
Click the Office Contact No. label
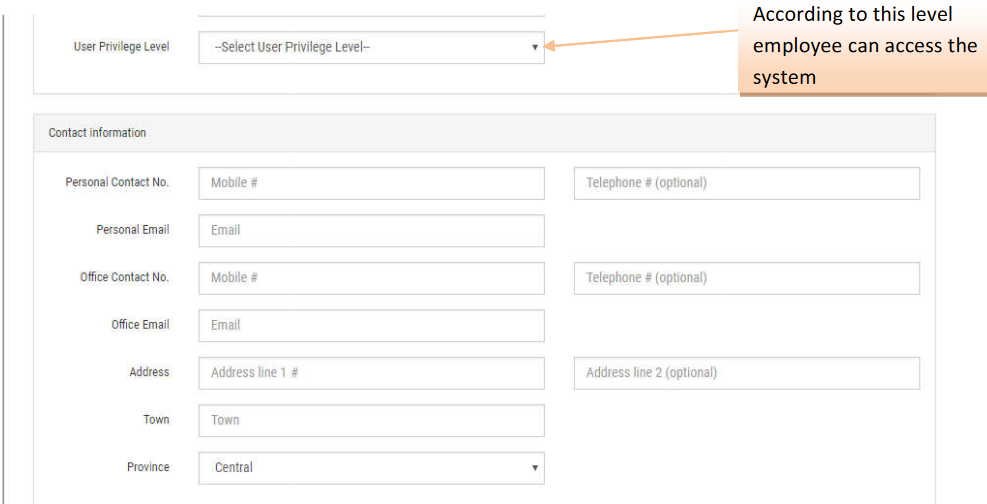pos(124,277)
